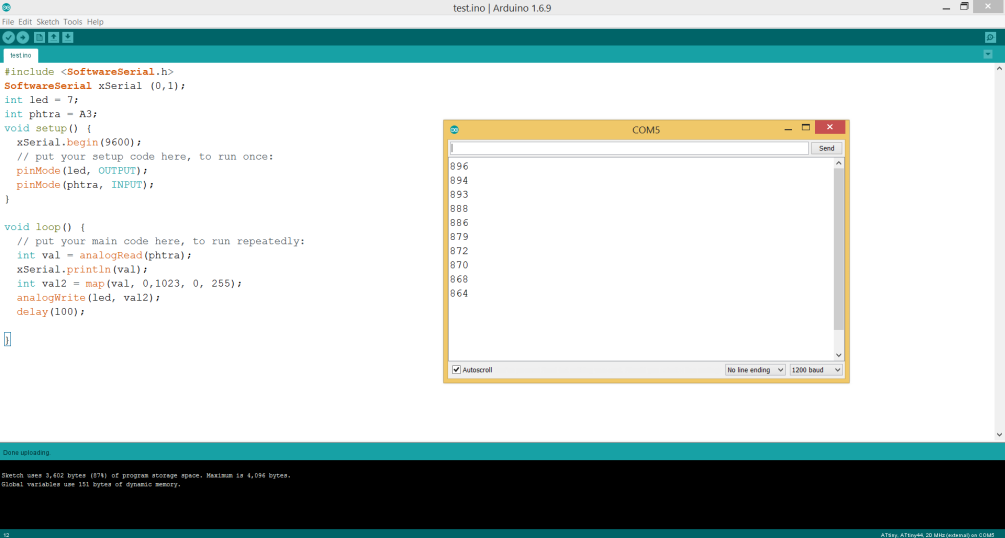
Task: Open the Sketch menu
Action: [47, 22]
